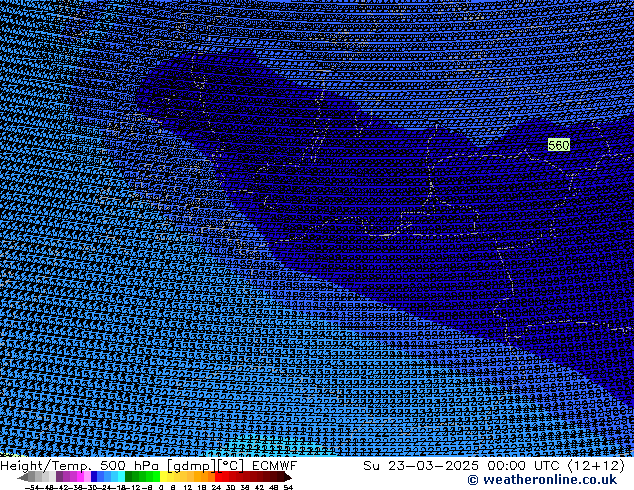The image size is (634, 490).
Task: Click the dark maroon right arrow end of legend
Action: pos(287,477)
